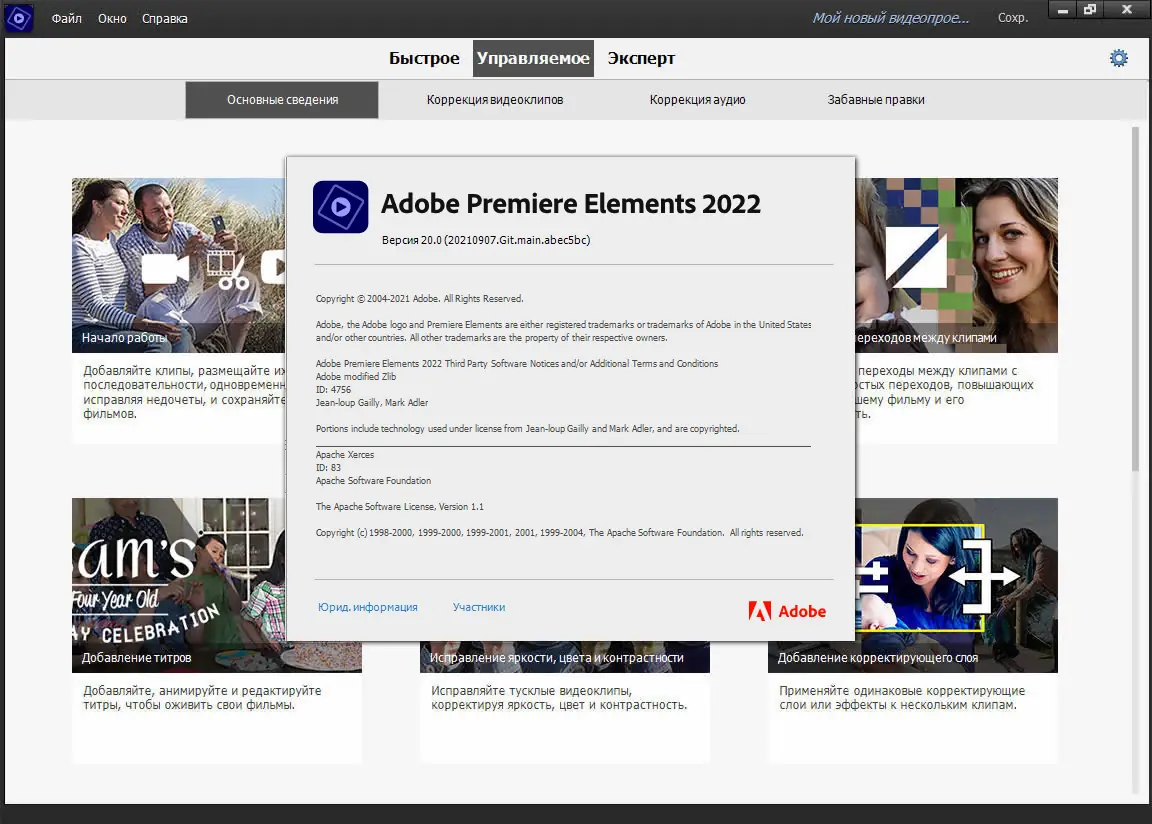Click the Premiere Elements logo in About dialog
The image size is (1152, 824).
click(340, 207)
